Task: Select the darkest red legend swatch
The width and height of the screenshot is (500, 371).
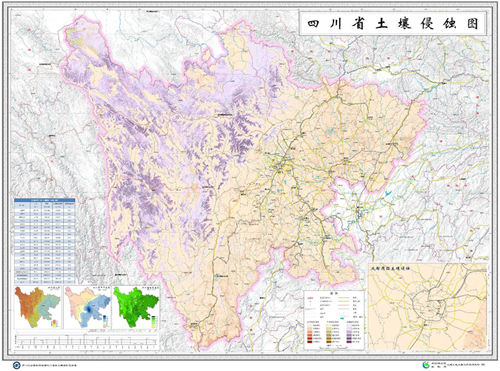Action: (310, 342)
